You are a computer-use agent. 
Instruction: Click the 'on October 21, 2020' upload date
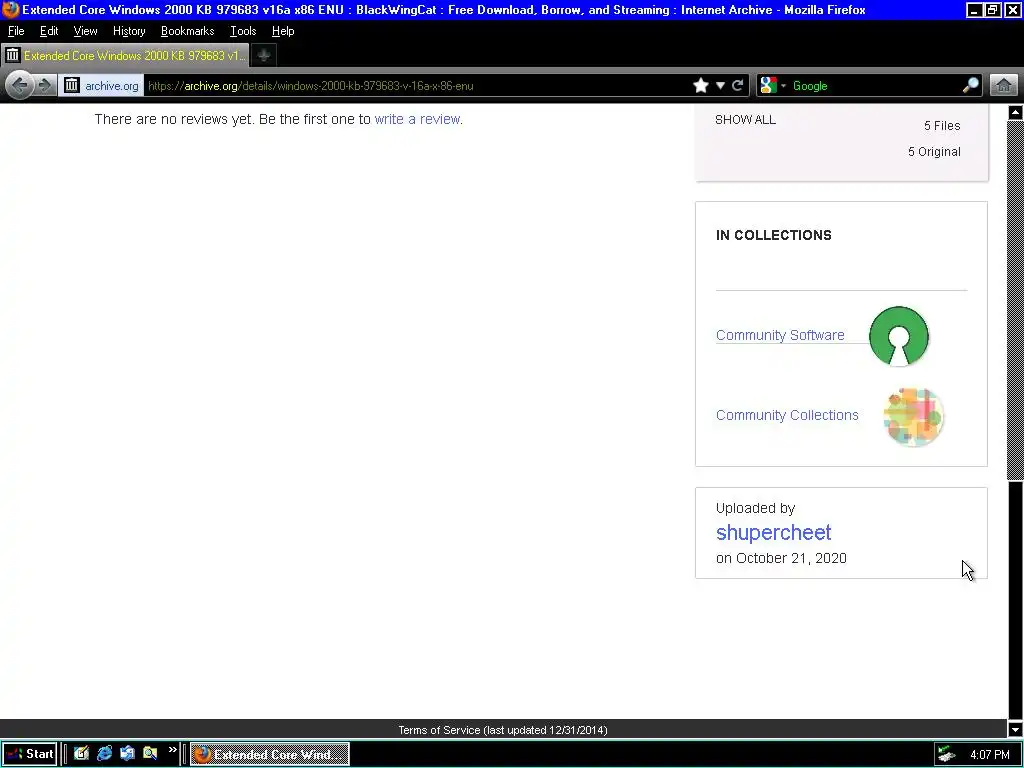pos(781,558)
